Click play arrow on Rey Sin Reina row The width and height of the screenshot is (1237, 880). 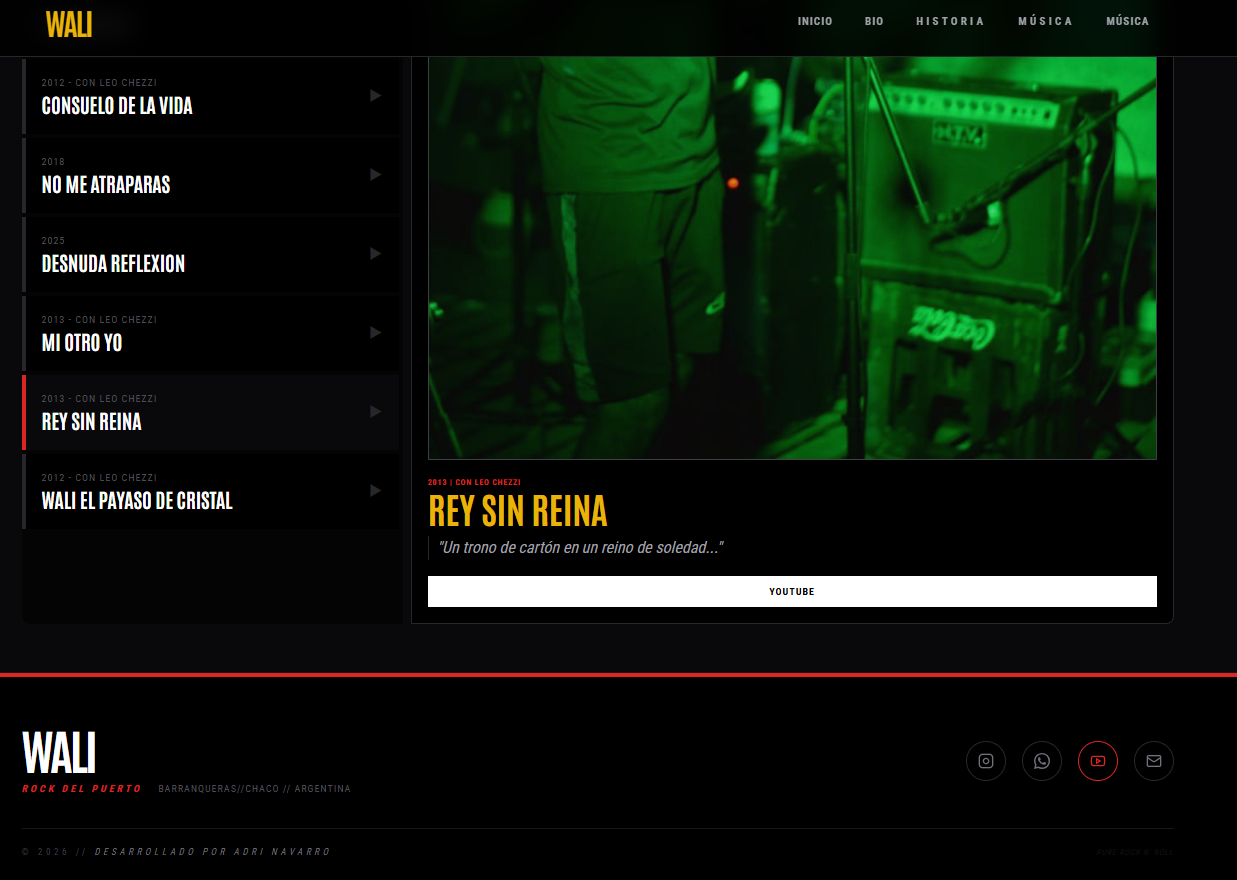tap(375, 412)
